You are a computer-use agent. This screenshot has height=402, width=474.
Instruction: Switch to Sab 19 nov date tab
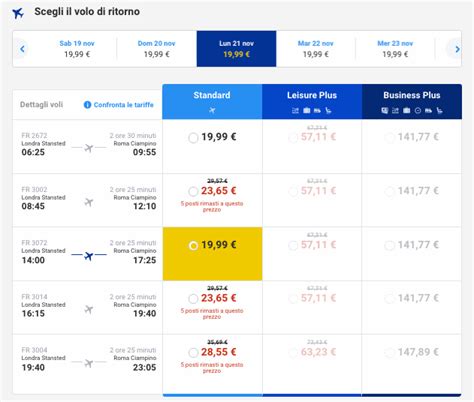pyautogui.click(x=77, y=49)
